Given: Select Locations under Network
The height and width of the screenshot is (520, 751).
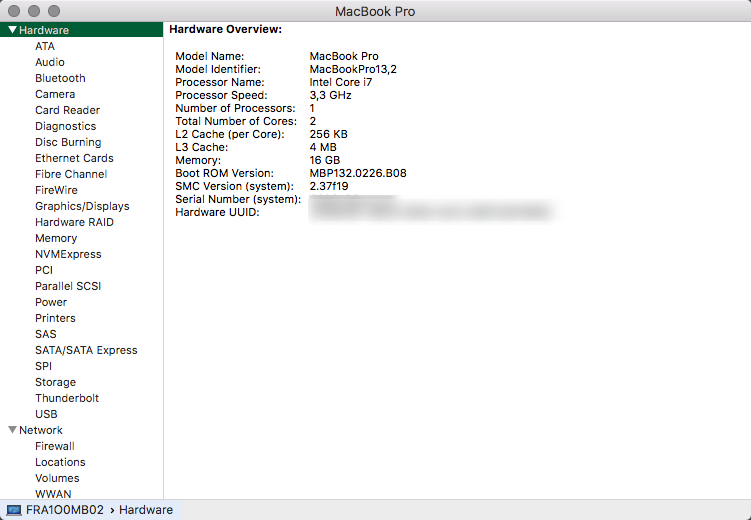Looking at the screenshot, I should [60, 462].
